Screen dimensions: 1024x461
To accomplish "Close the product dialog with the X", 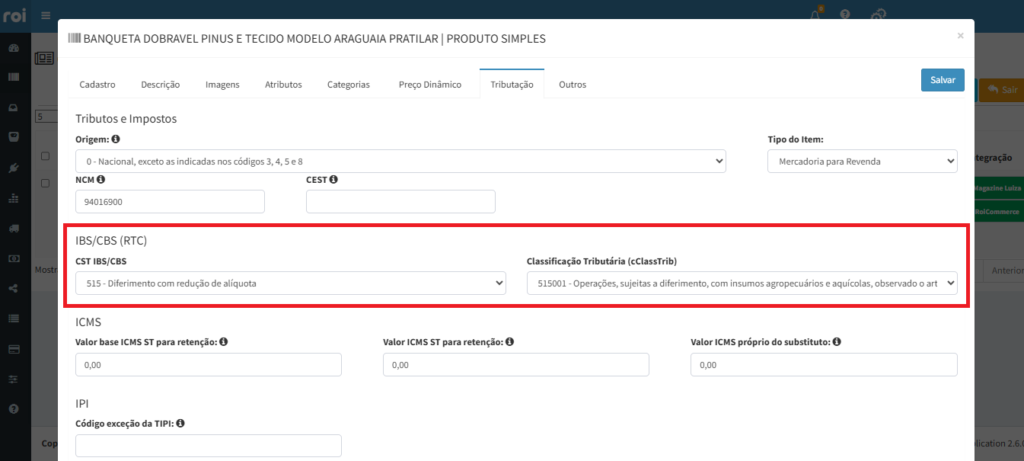I will [x=960, y=35].
